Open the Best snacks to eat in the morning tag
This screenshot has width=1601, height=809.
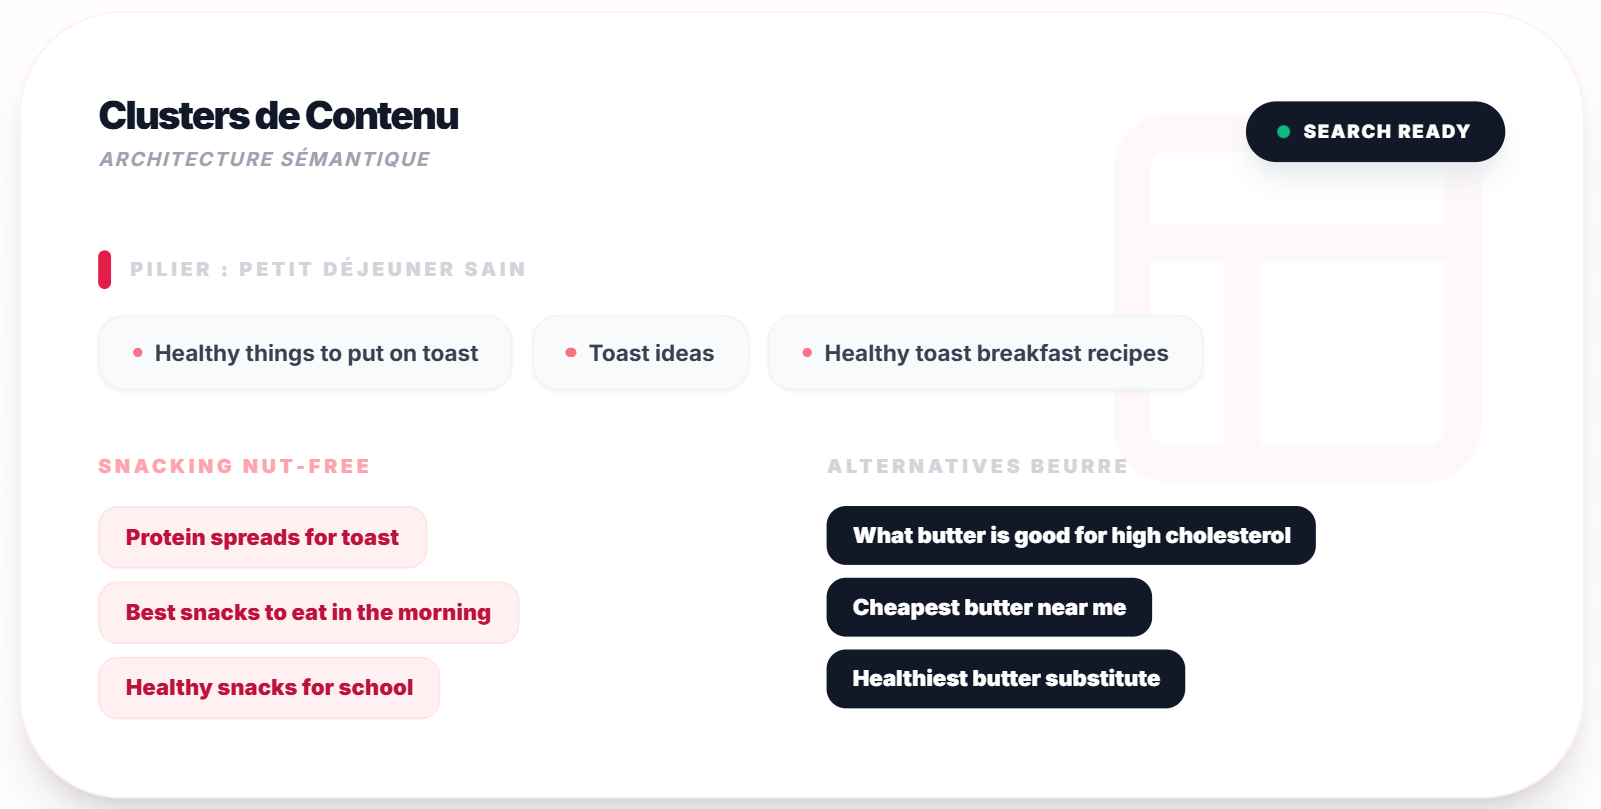308,613
